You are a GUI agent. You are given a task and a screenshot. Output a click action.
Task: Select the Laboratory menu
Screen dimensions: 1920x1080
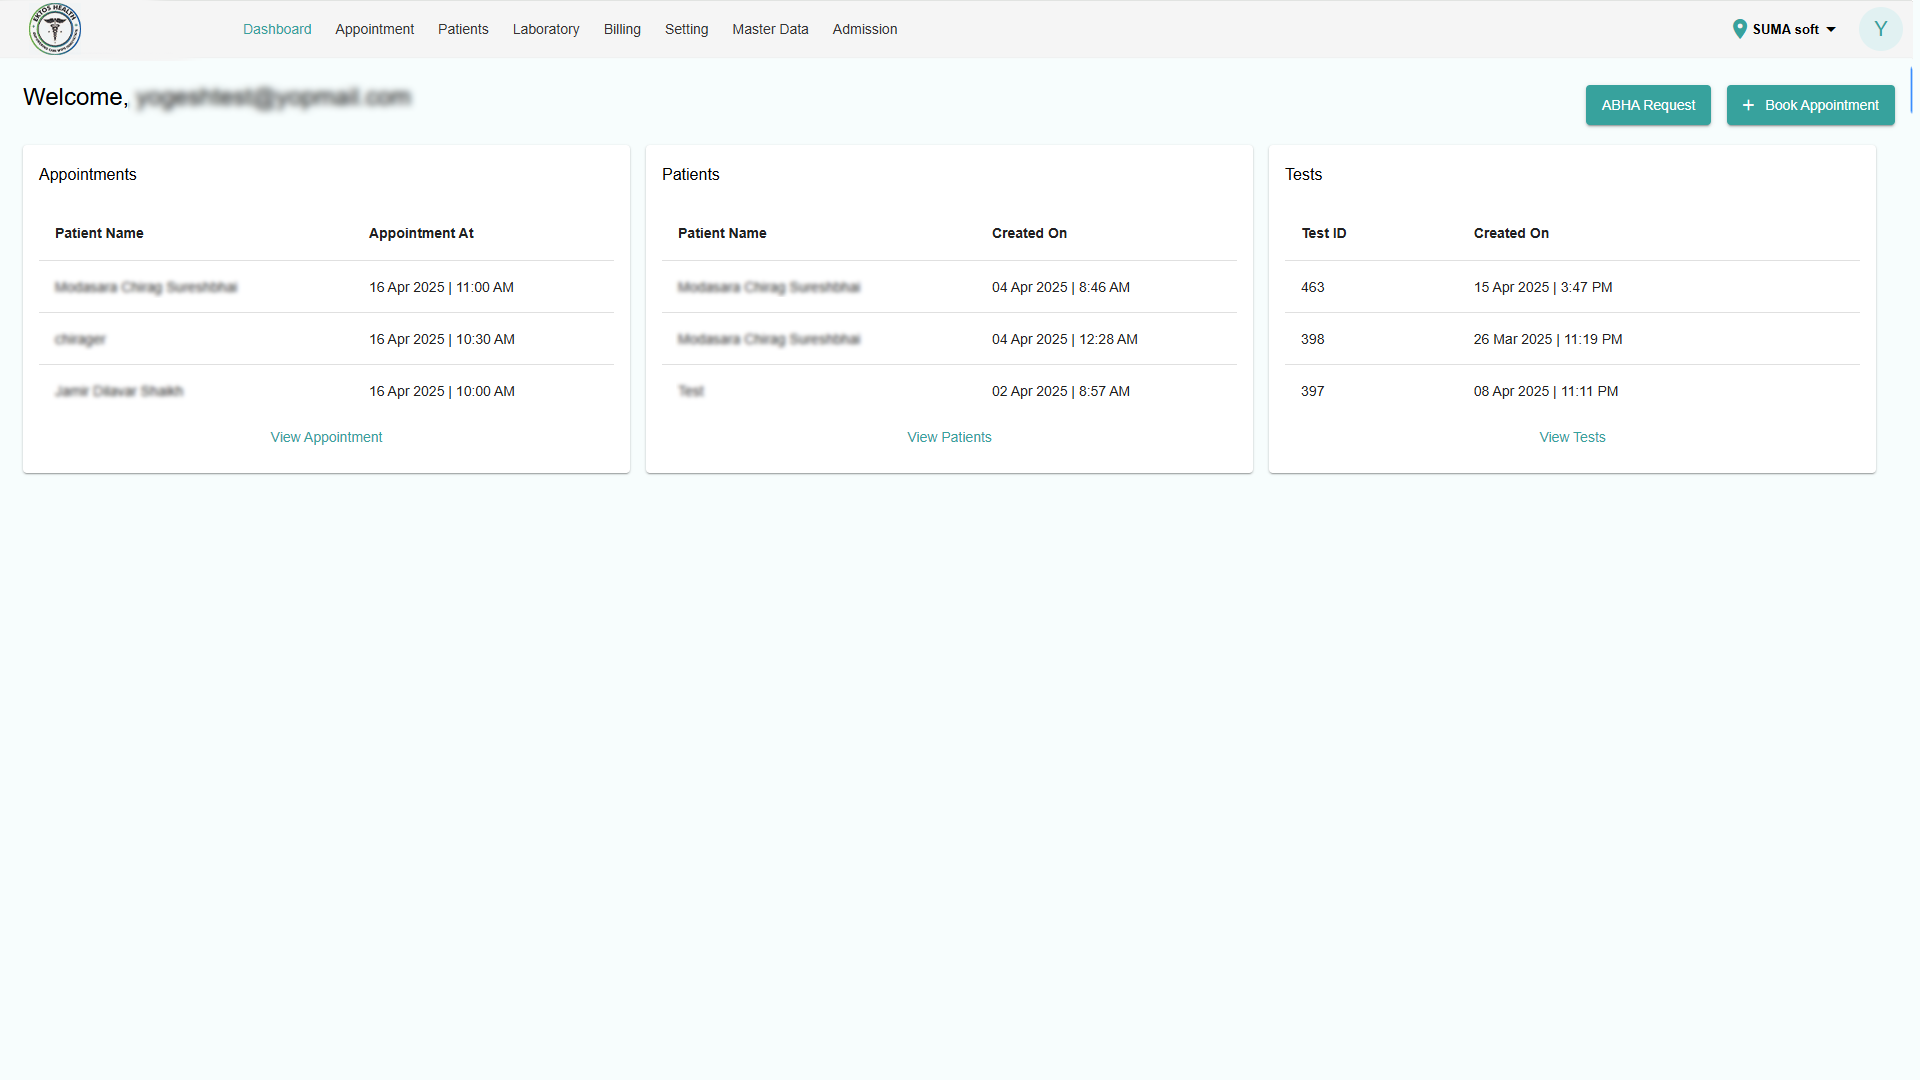[x=546, y=29]
